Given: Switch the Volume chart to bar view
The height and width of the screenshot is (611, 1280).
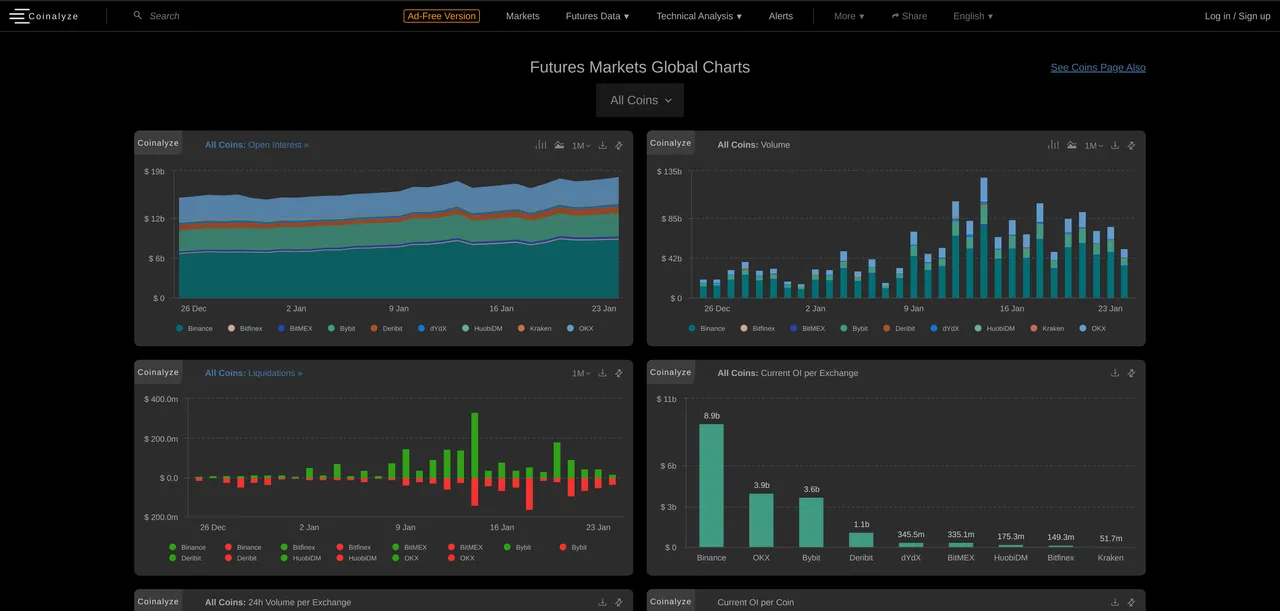Looking at the screenshot, I should 1053,145.
